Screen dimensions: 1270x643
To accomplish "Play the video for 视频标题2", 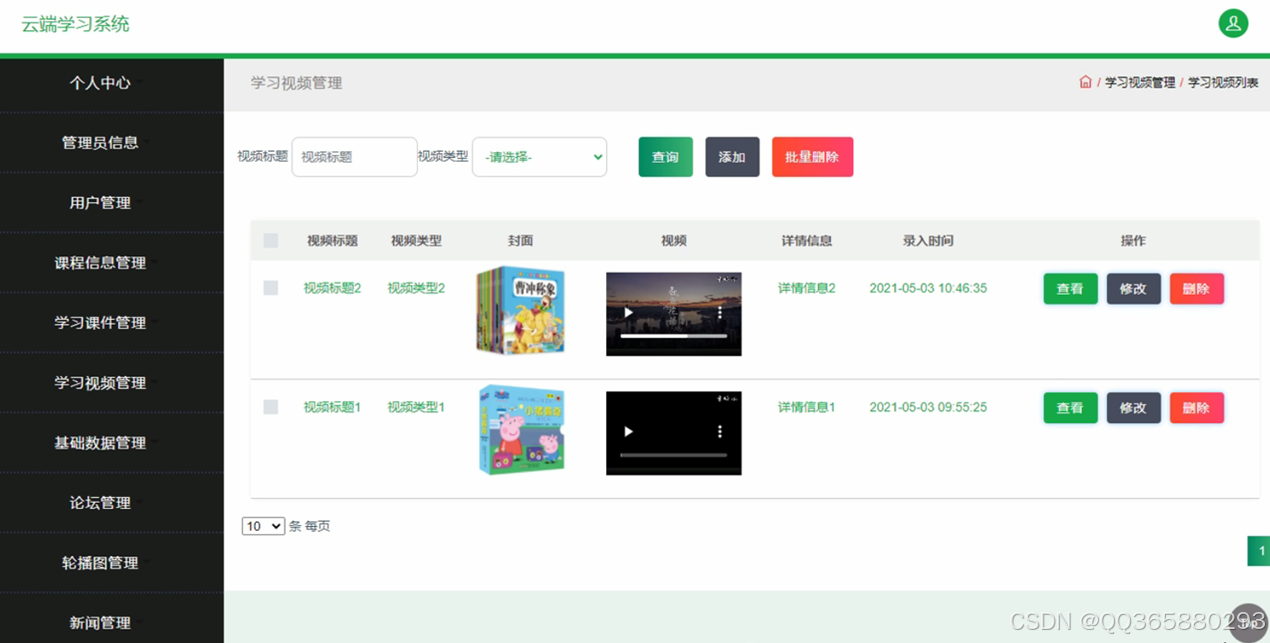I will (628, 313).
